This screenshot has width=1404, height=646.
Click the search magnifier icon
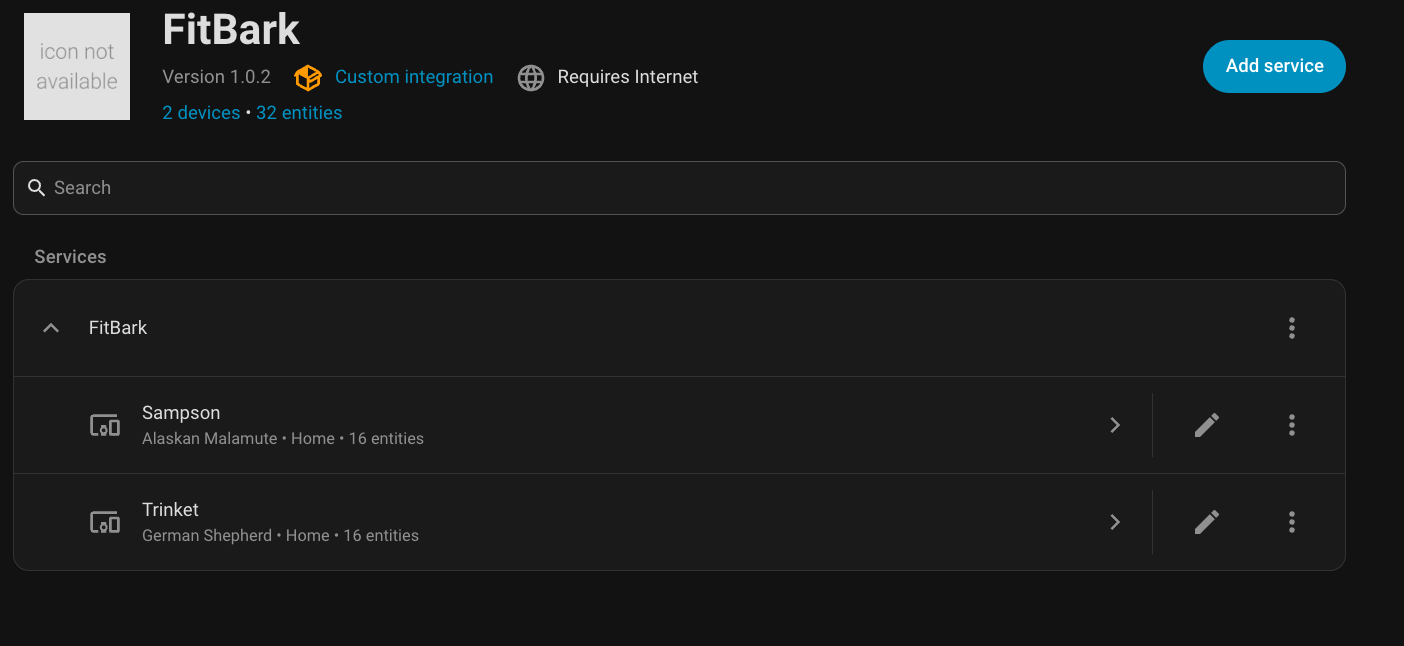[37, 188]
